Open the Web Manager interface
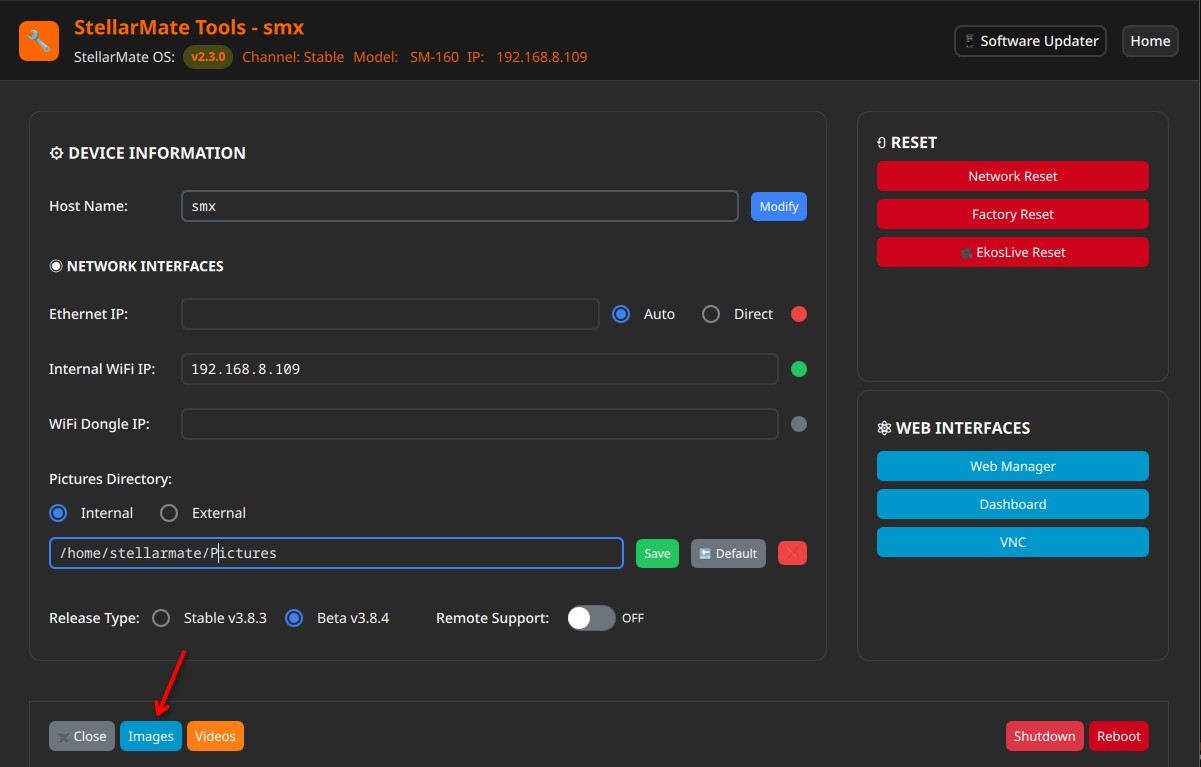This screenshot has height=767, width=1201. point(1013,466)
